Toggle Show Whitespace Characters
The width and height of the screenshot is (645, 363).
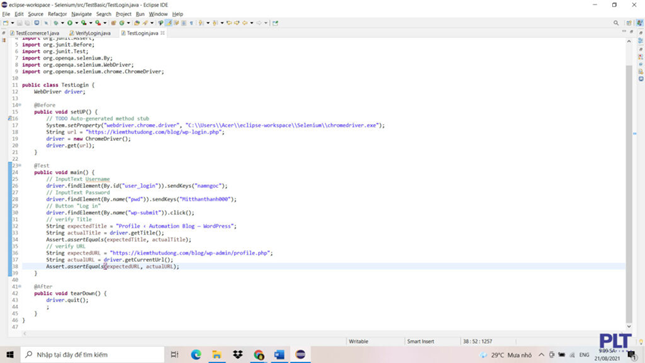point(191,23)
